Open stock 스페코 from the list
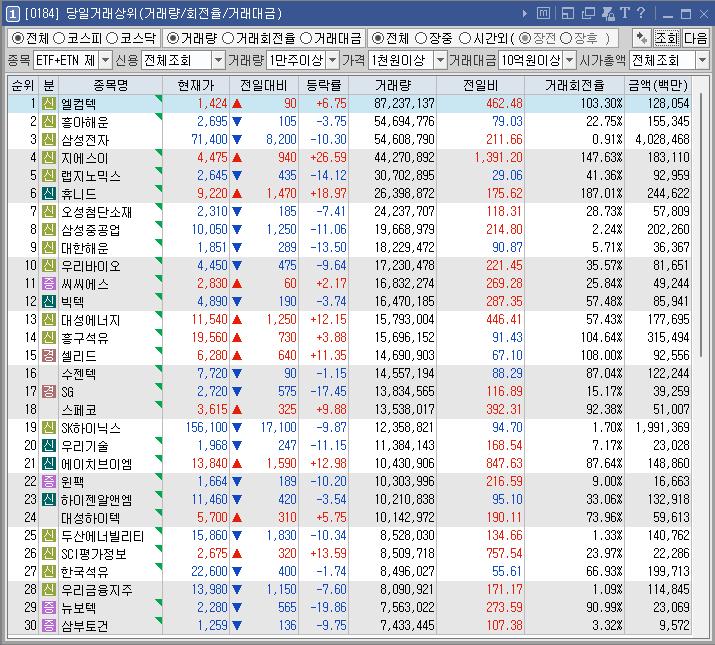This screenshot has height=645, width=715. coord(78,410)
